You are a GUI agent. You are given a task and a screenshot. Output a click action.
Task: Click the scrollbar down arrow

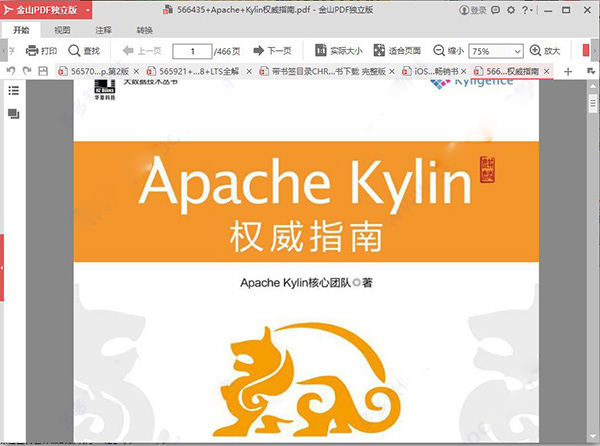(x=593, y=436)
